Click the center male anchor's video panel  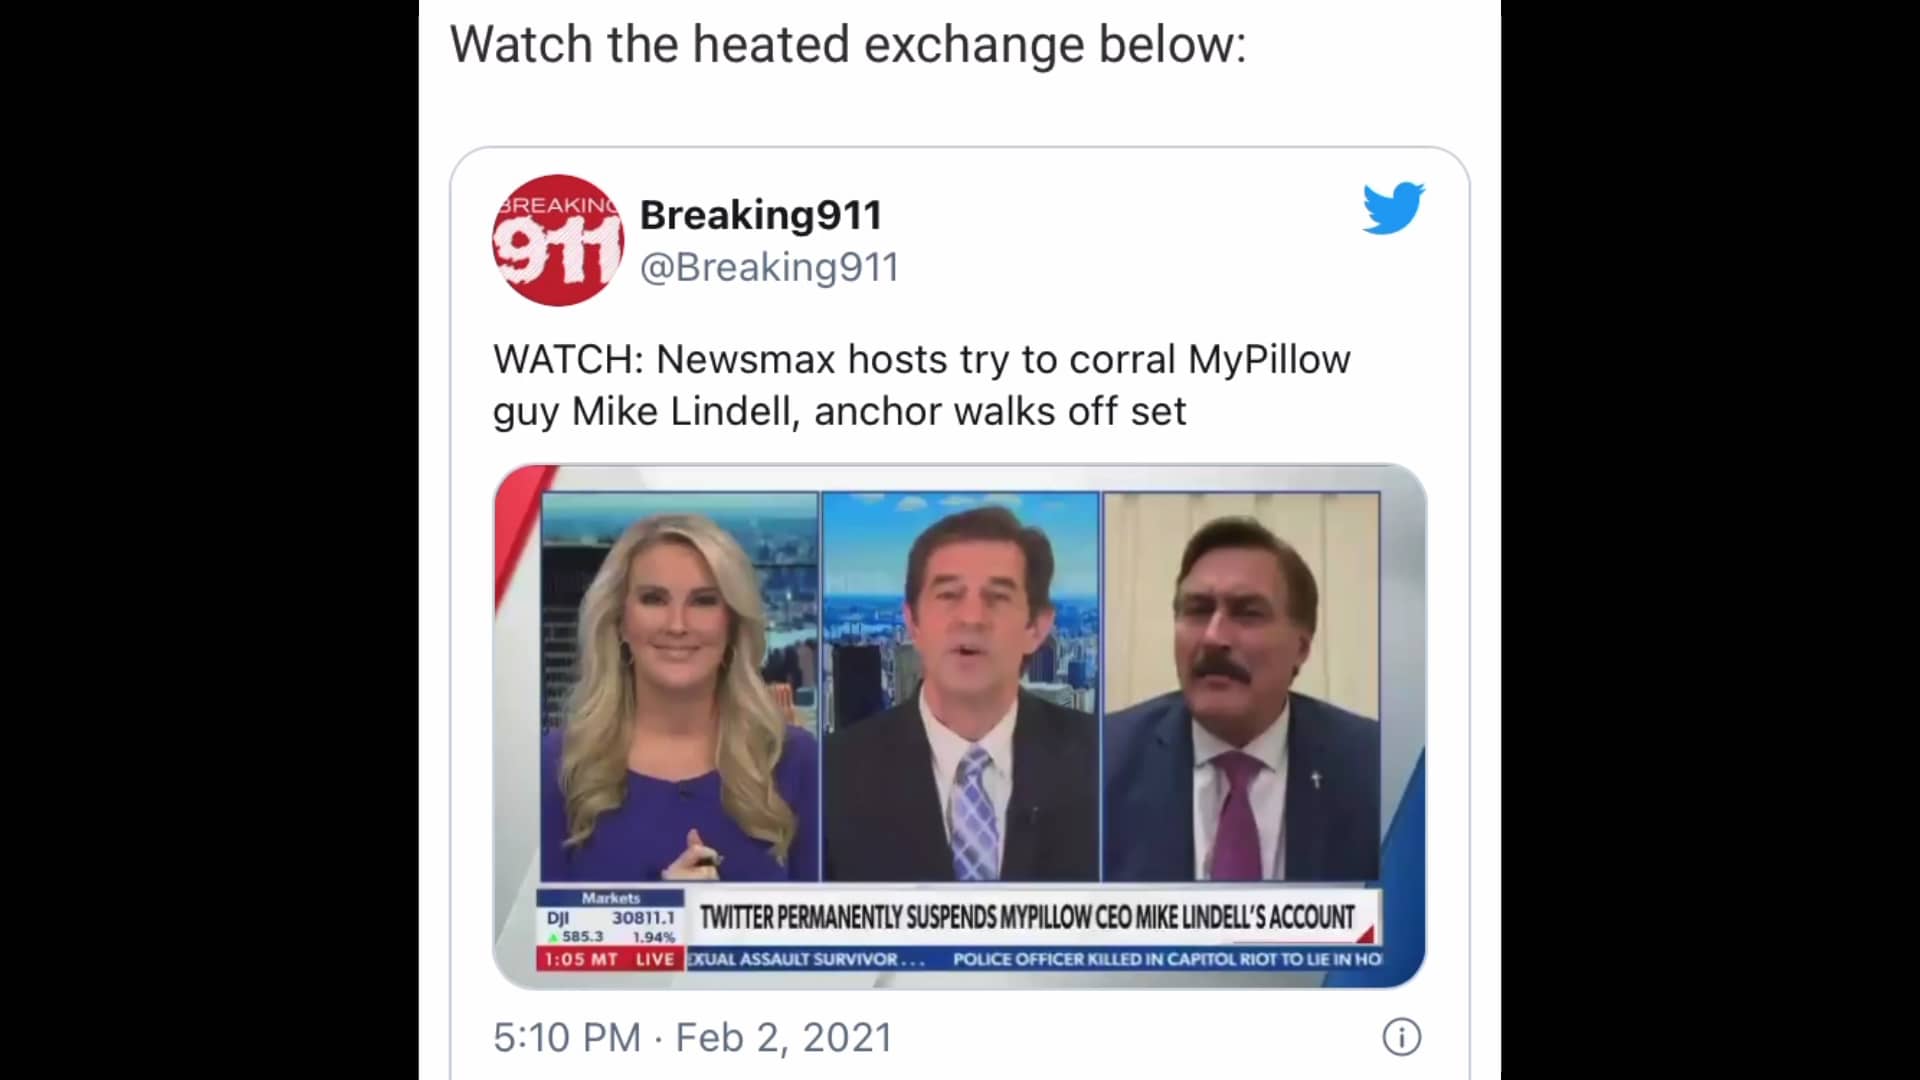[960, 687]
